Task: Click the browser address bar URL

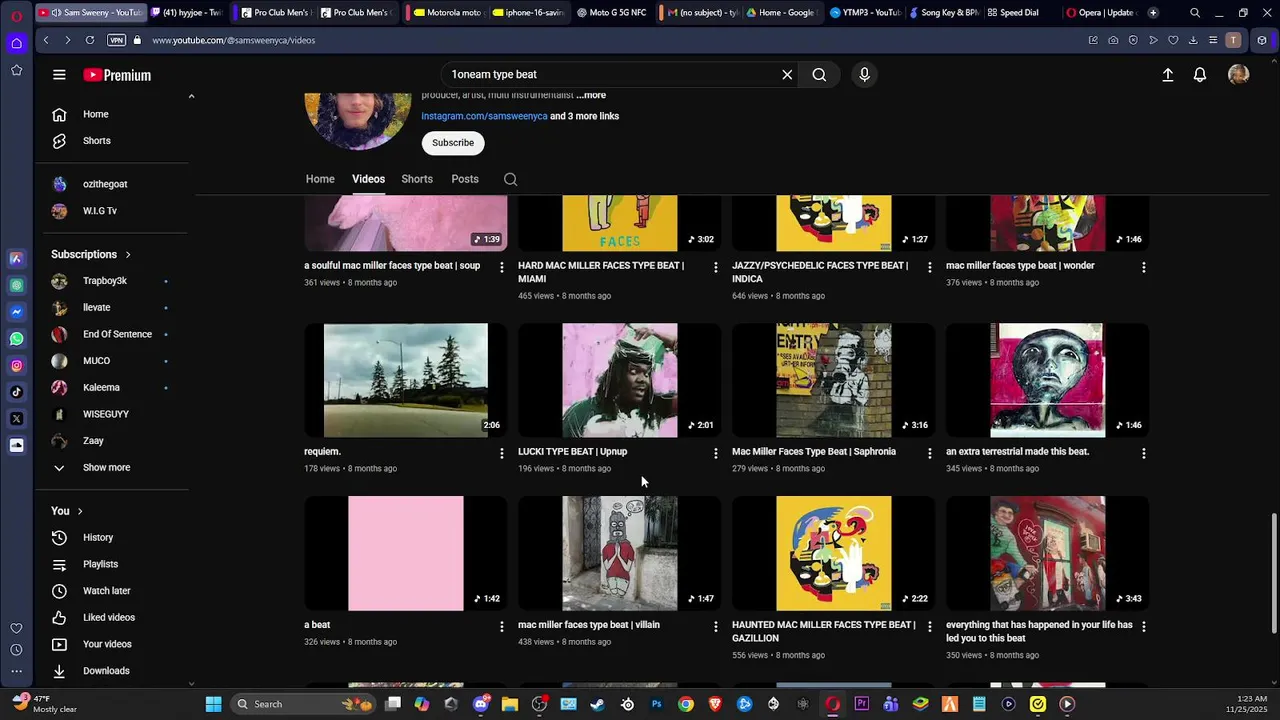Action: (233, 40)
